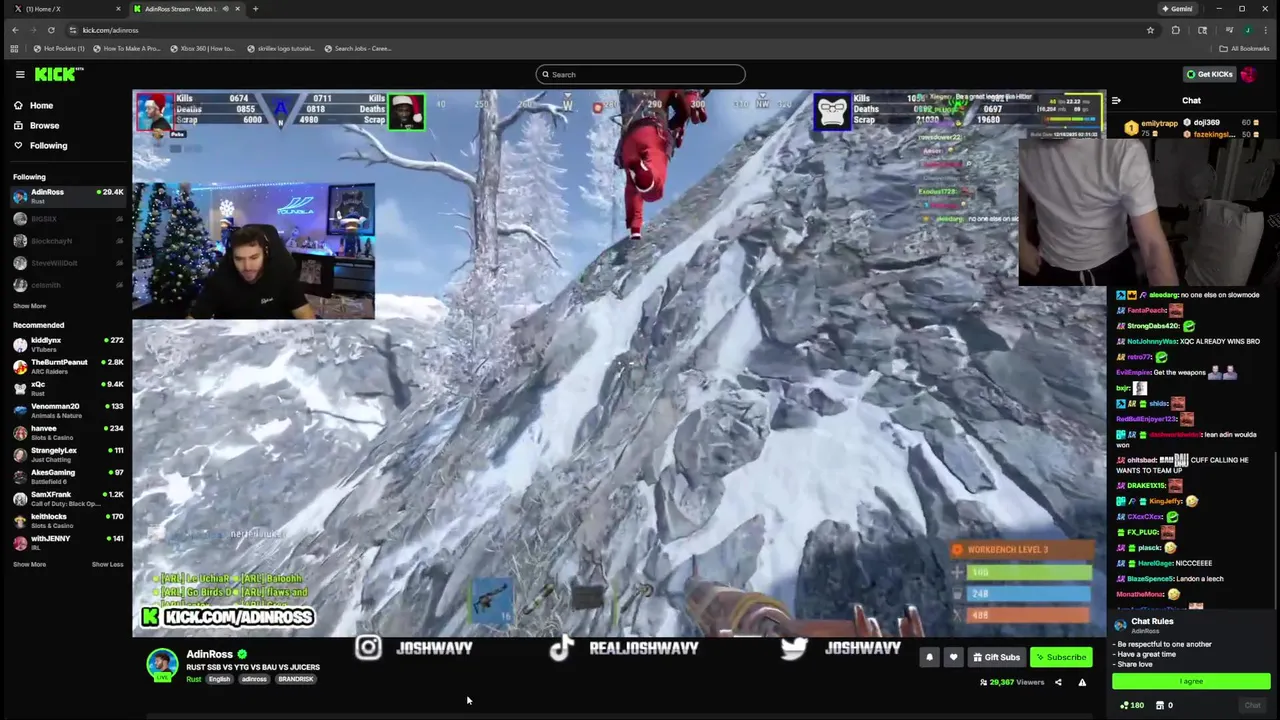Open Search Jobs bookmark

(357, 48)
